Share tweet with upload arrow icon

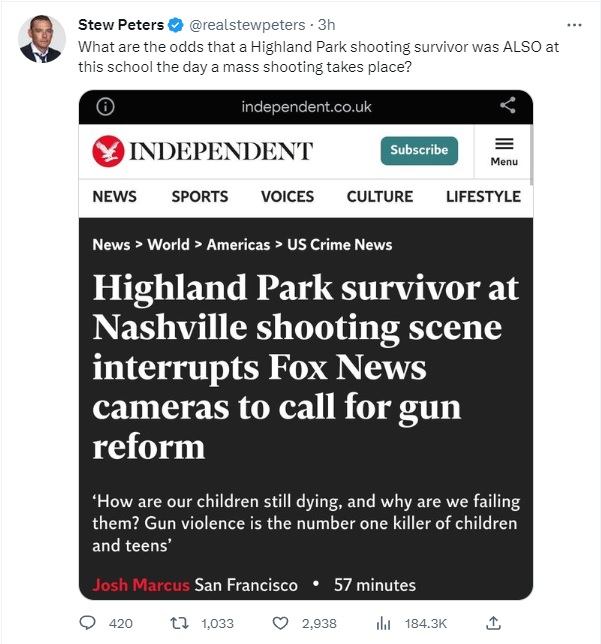coord(493,623)
